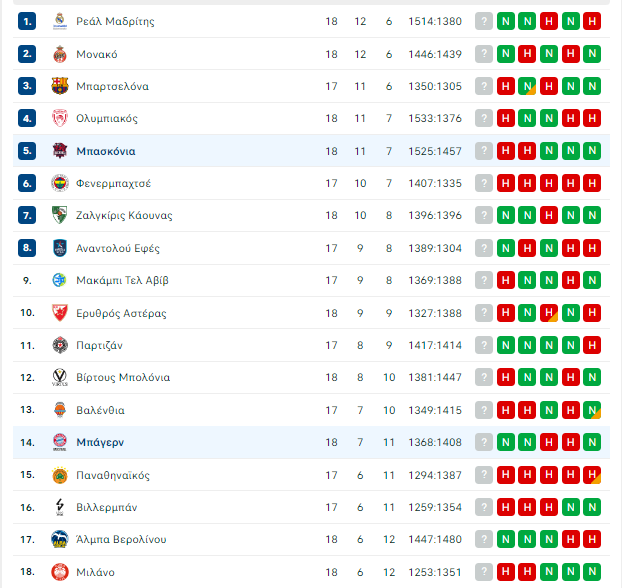Click Παναθηναϊκός latest loss badge with orange corner
The height and width of the screenshot is (588, 622).
(592, 475)
